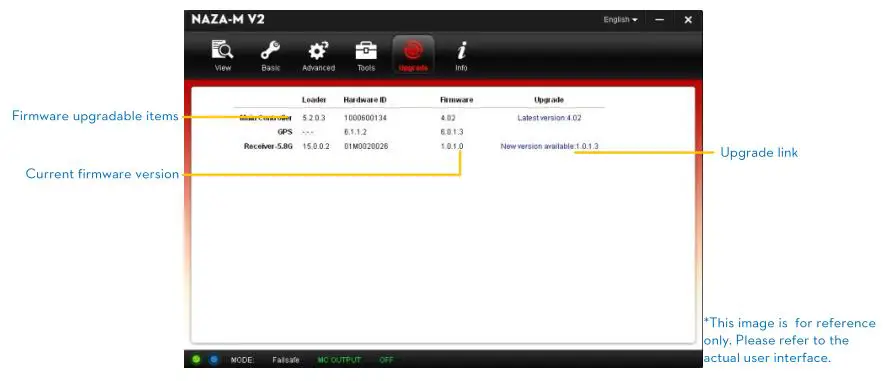Click the Main Controller row label
Screen dimensions: 891x381
tap(266, 118)
